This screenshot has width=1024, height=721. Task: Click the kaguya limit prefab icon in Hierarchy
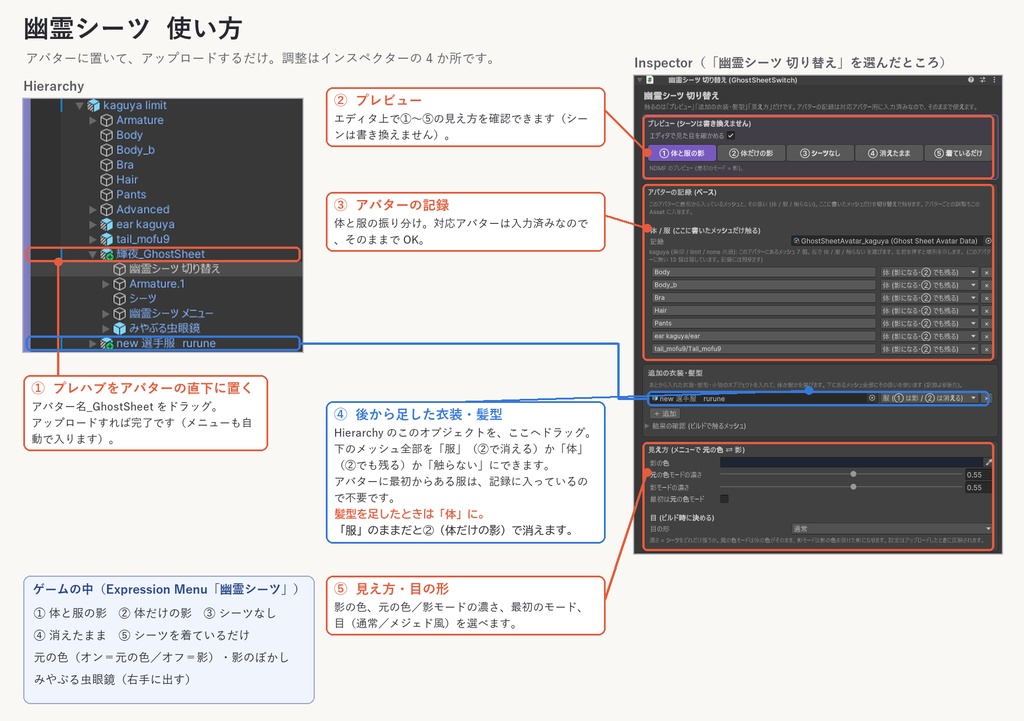[x=94, y=105]
